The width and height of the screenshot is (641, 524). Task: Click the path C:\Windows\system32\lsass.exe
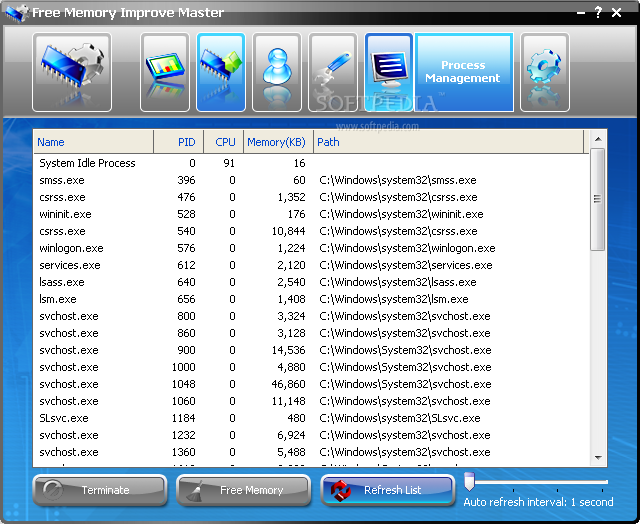(398, 282)
